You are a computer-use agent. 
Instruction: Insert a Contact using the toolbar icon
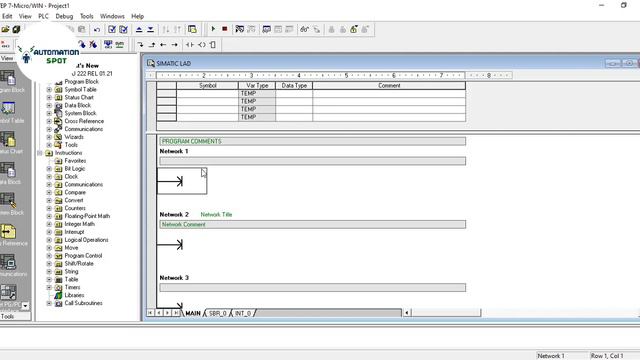tap(190, 45)
